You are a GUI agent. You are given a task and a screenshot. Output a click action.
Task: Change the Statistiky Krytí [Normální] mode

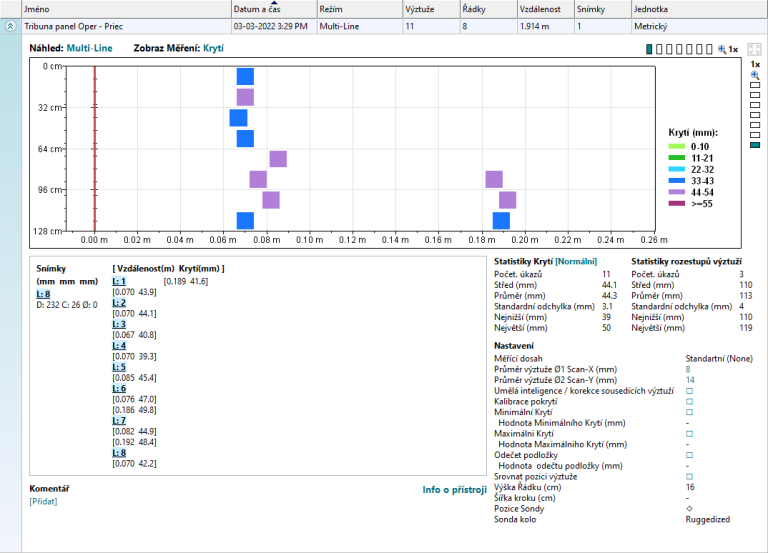(x=576, y=262)
